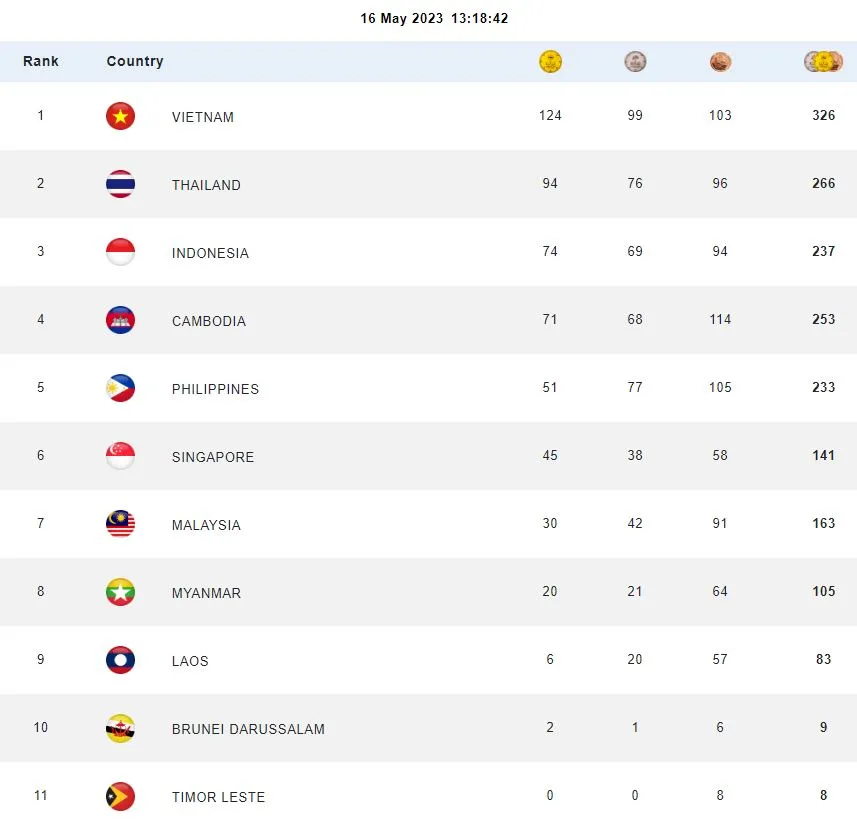Click the Malaysia flag icon
This screenshot has width=857, height=830.
121,524
